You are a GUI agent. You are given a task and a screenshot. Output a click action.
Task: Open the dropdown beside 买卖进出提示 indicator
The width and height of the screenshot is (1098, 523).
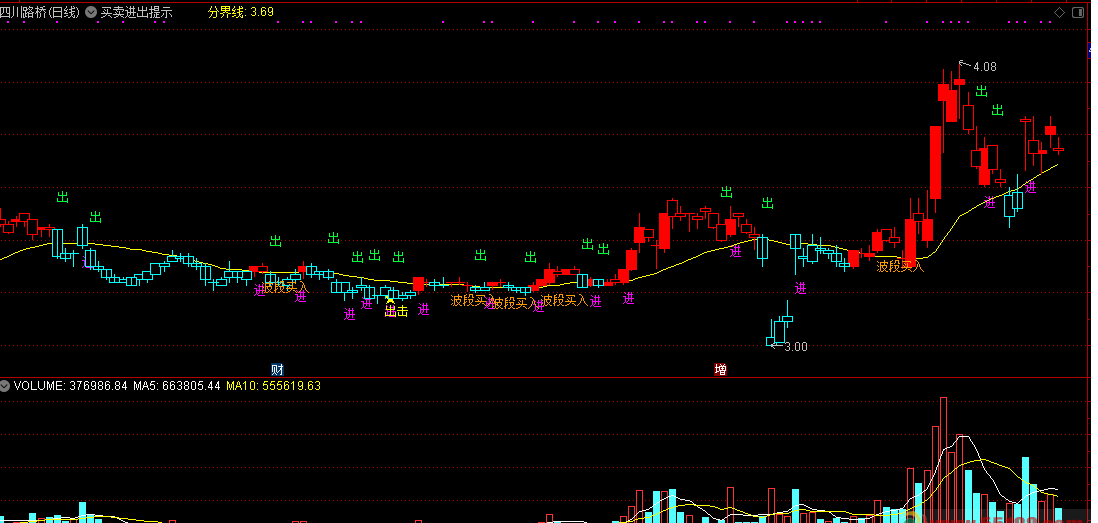point(91,12)
